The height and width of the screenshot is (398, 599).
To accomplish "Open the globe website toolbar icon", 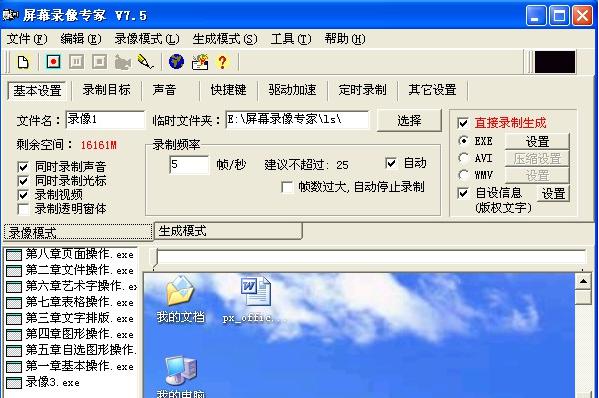I will coord(176,61).
